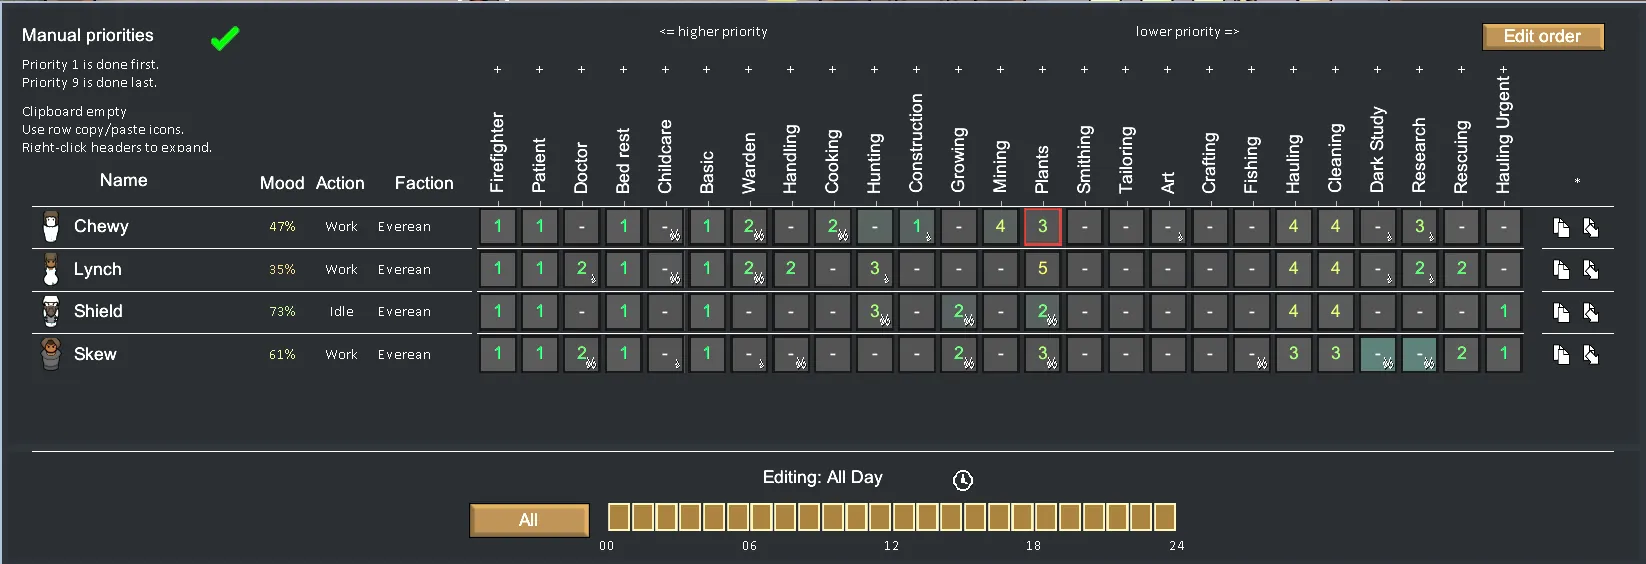This screenshot has width=1646, height=564.
Task: Toggle Chewy's red-outlined Plants priority cell
Action: coord(1042,227)
